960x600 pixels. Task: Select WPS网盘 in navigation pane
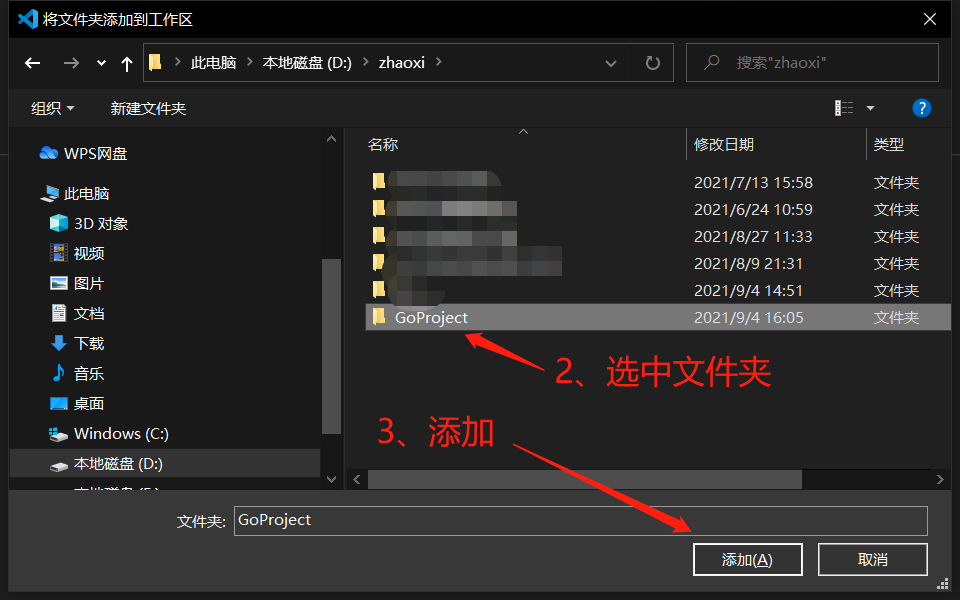coord(83,153)
